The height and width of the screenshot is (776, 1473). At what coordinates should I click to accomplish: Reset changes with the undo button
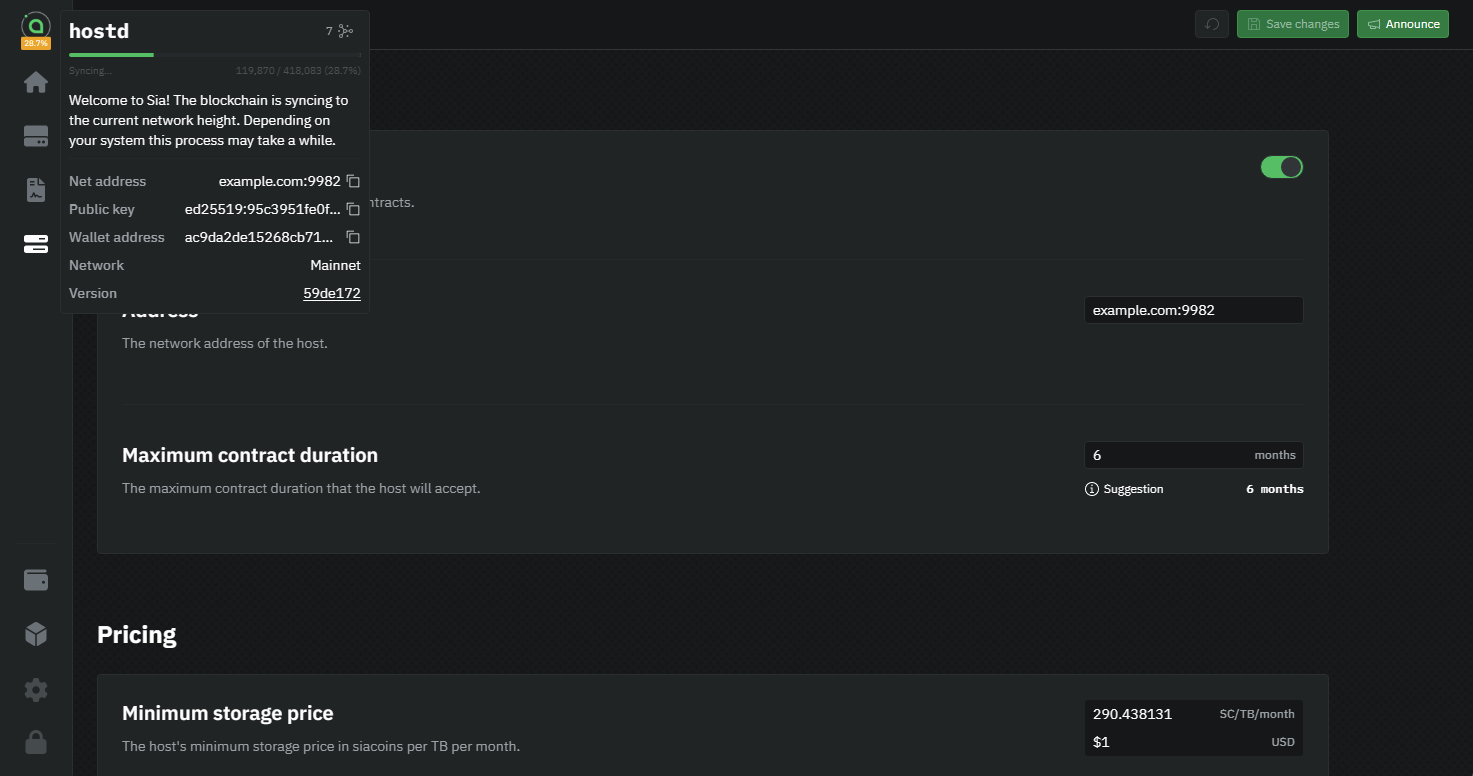pos(1212,24)
